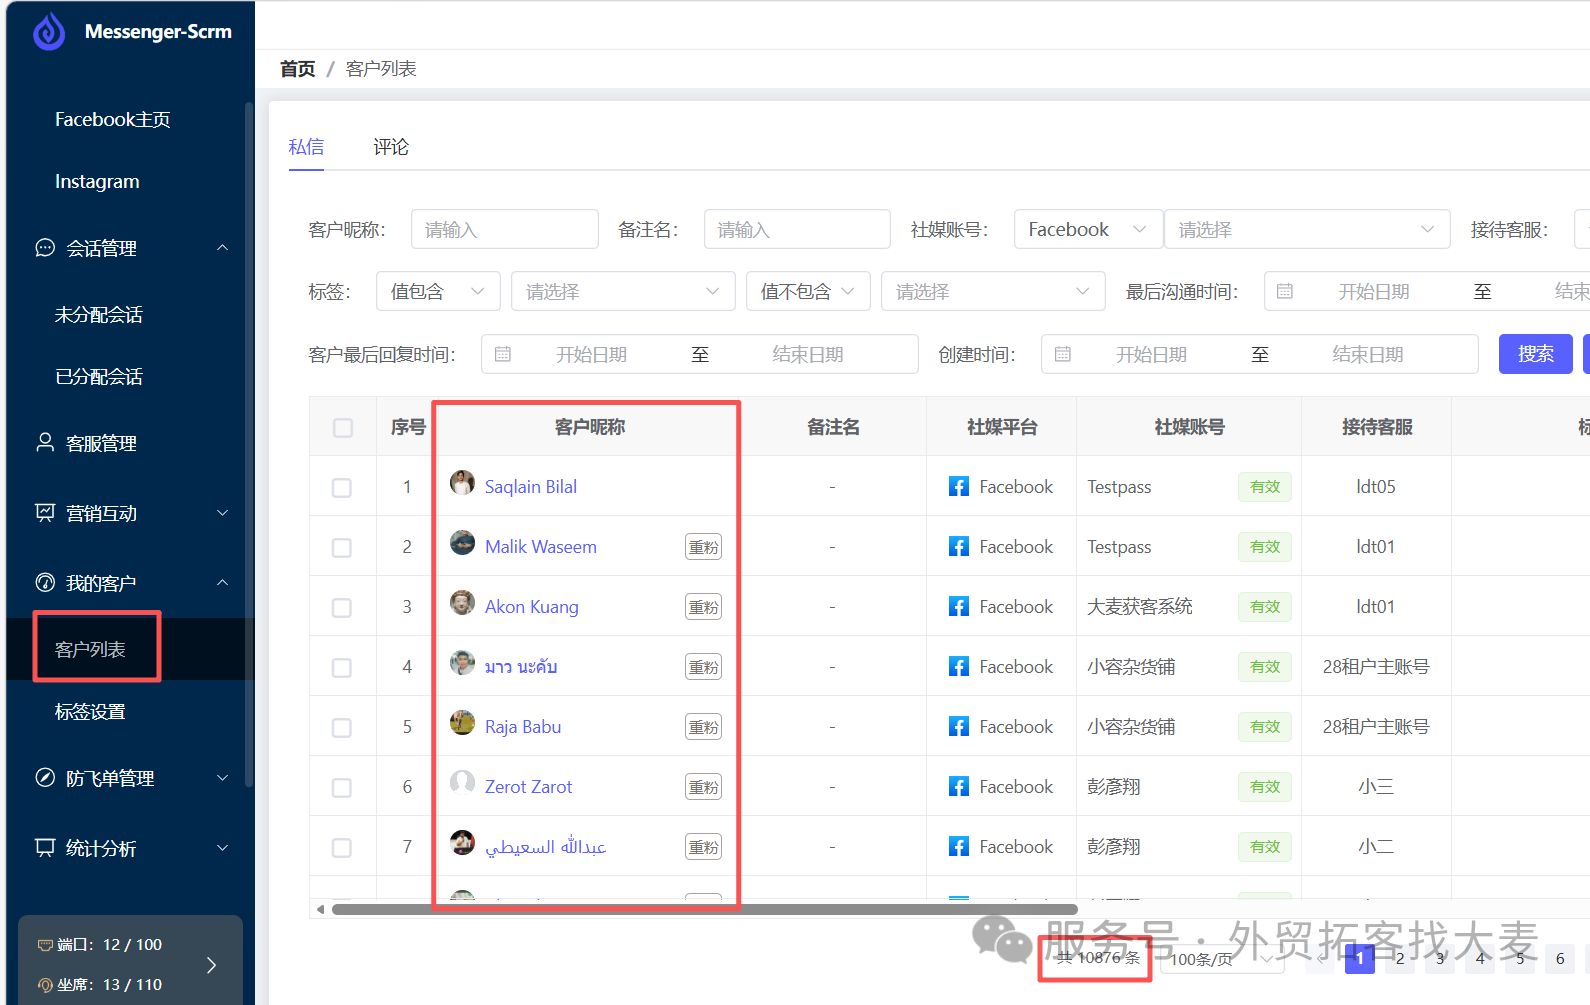Open the Facebook platform dropdown
Viewport: 1590px width, 1005px height.
coord(1088,229)
